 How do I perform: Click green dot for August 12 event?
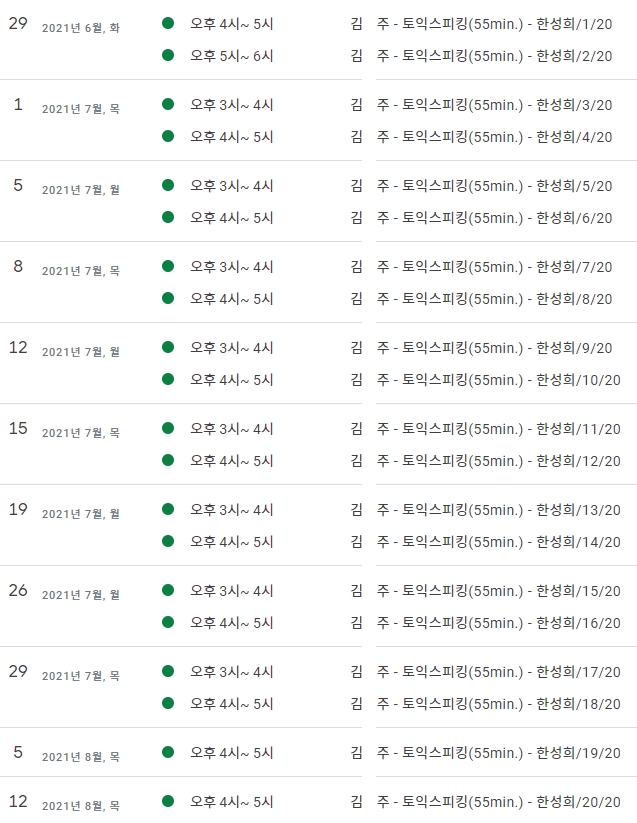(x=168, y=801)
